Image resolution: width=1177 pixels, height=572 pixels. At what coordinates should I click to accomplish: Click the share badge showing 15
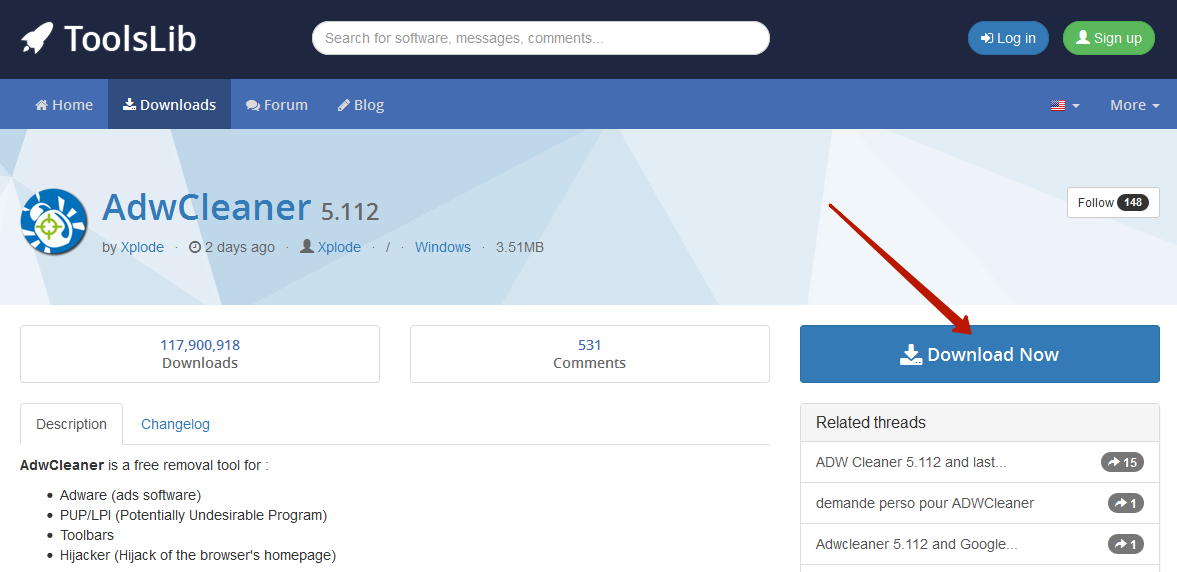(x=1122, y=462)
